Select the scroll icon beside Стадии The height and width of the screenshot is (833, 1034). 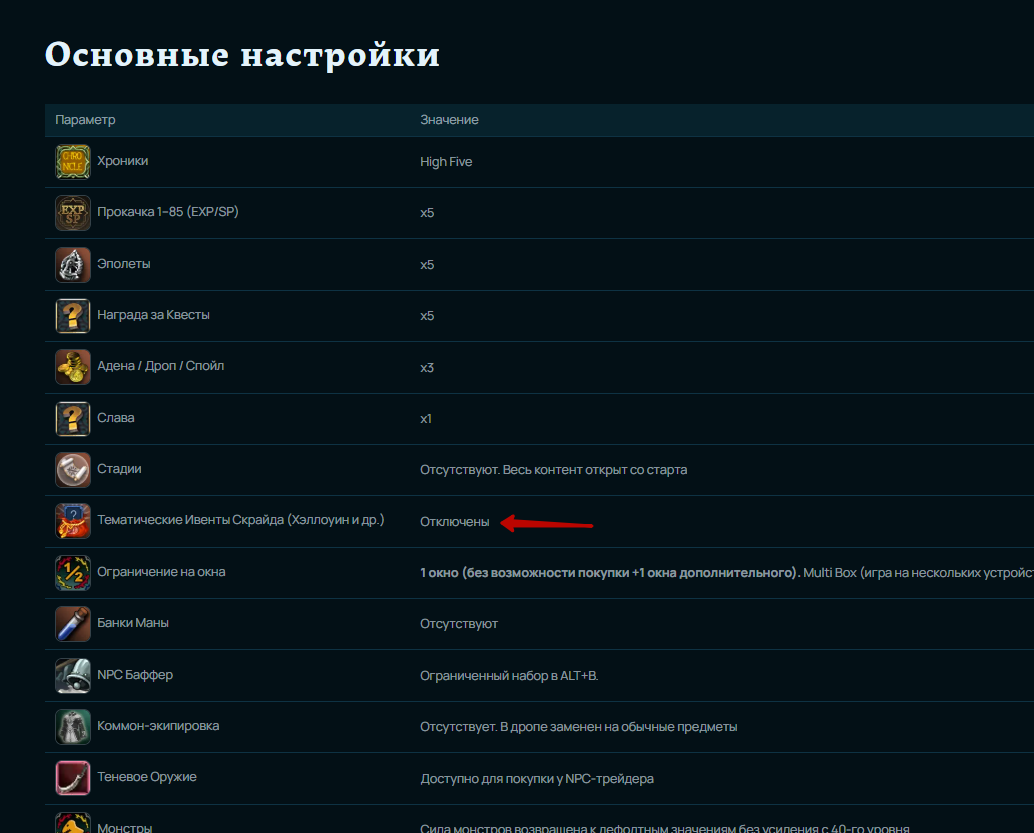point(73,470)
